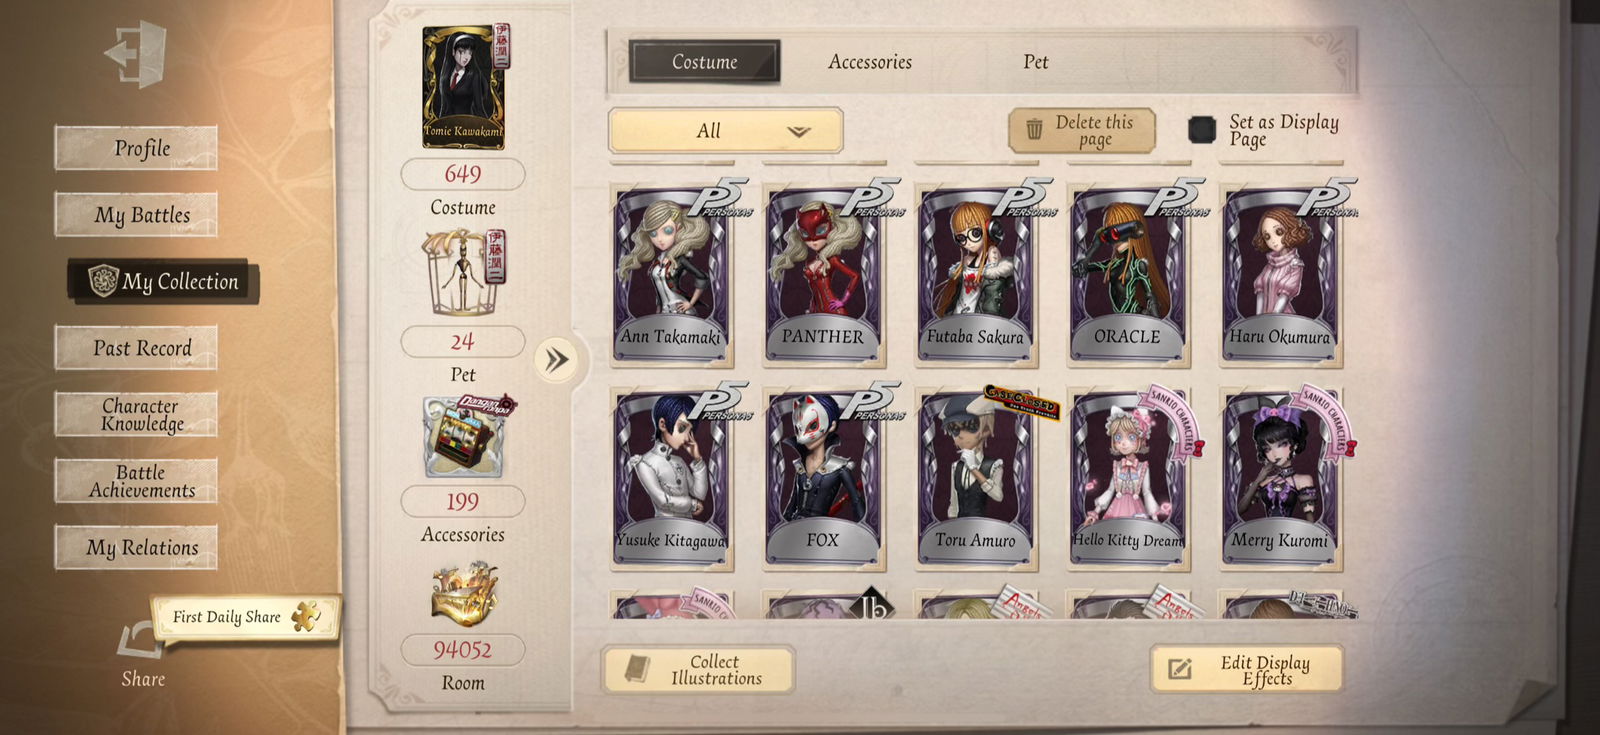
Task: Open the My Battles menu
Action: 136,215
